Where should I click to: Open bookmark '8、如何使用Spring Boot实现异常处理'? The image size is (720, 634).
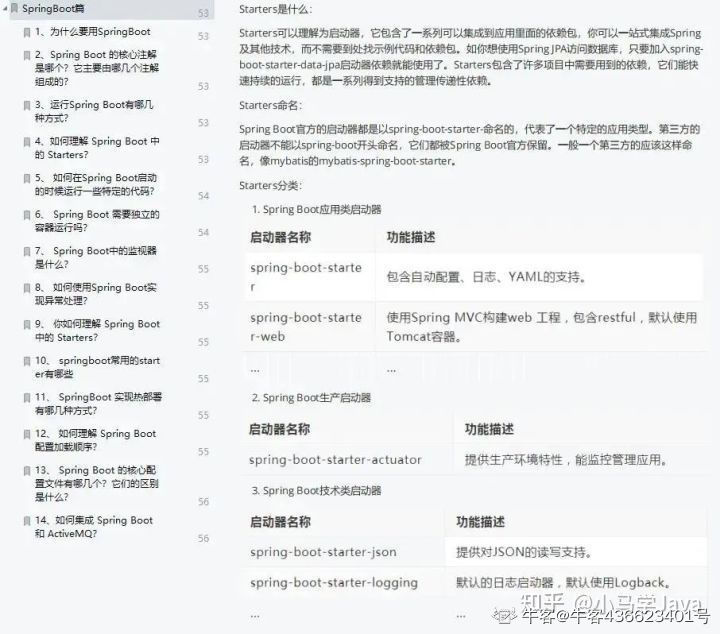(96, 294)
